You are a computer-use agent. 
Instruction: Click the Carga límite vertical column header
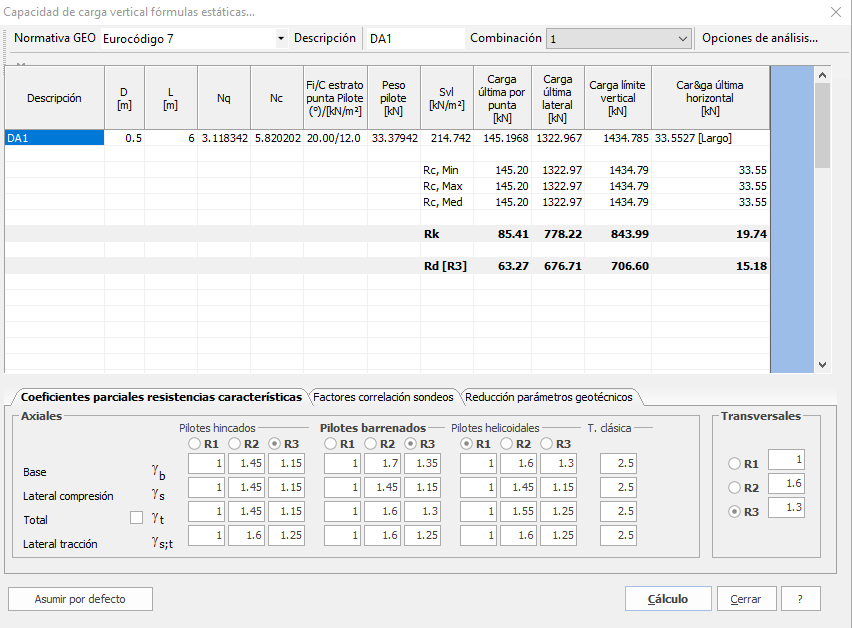point(618,98)
